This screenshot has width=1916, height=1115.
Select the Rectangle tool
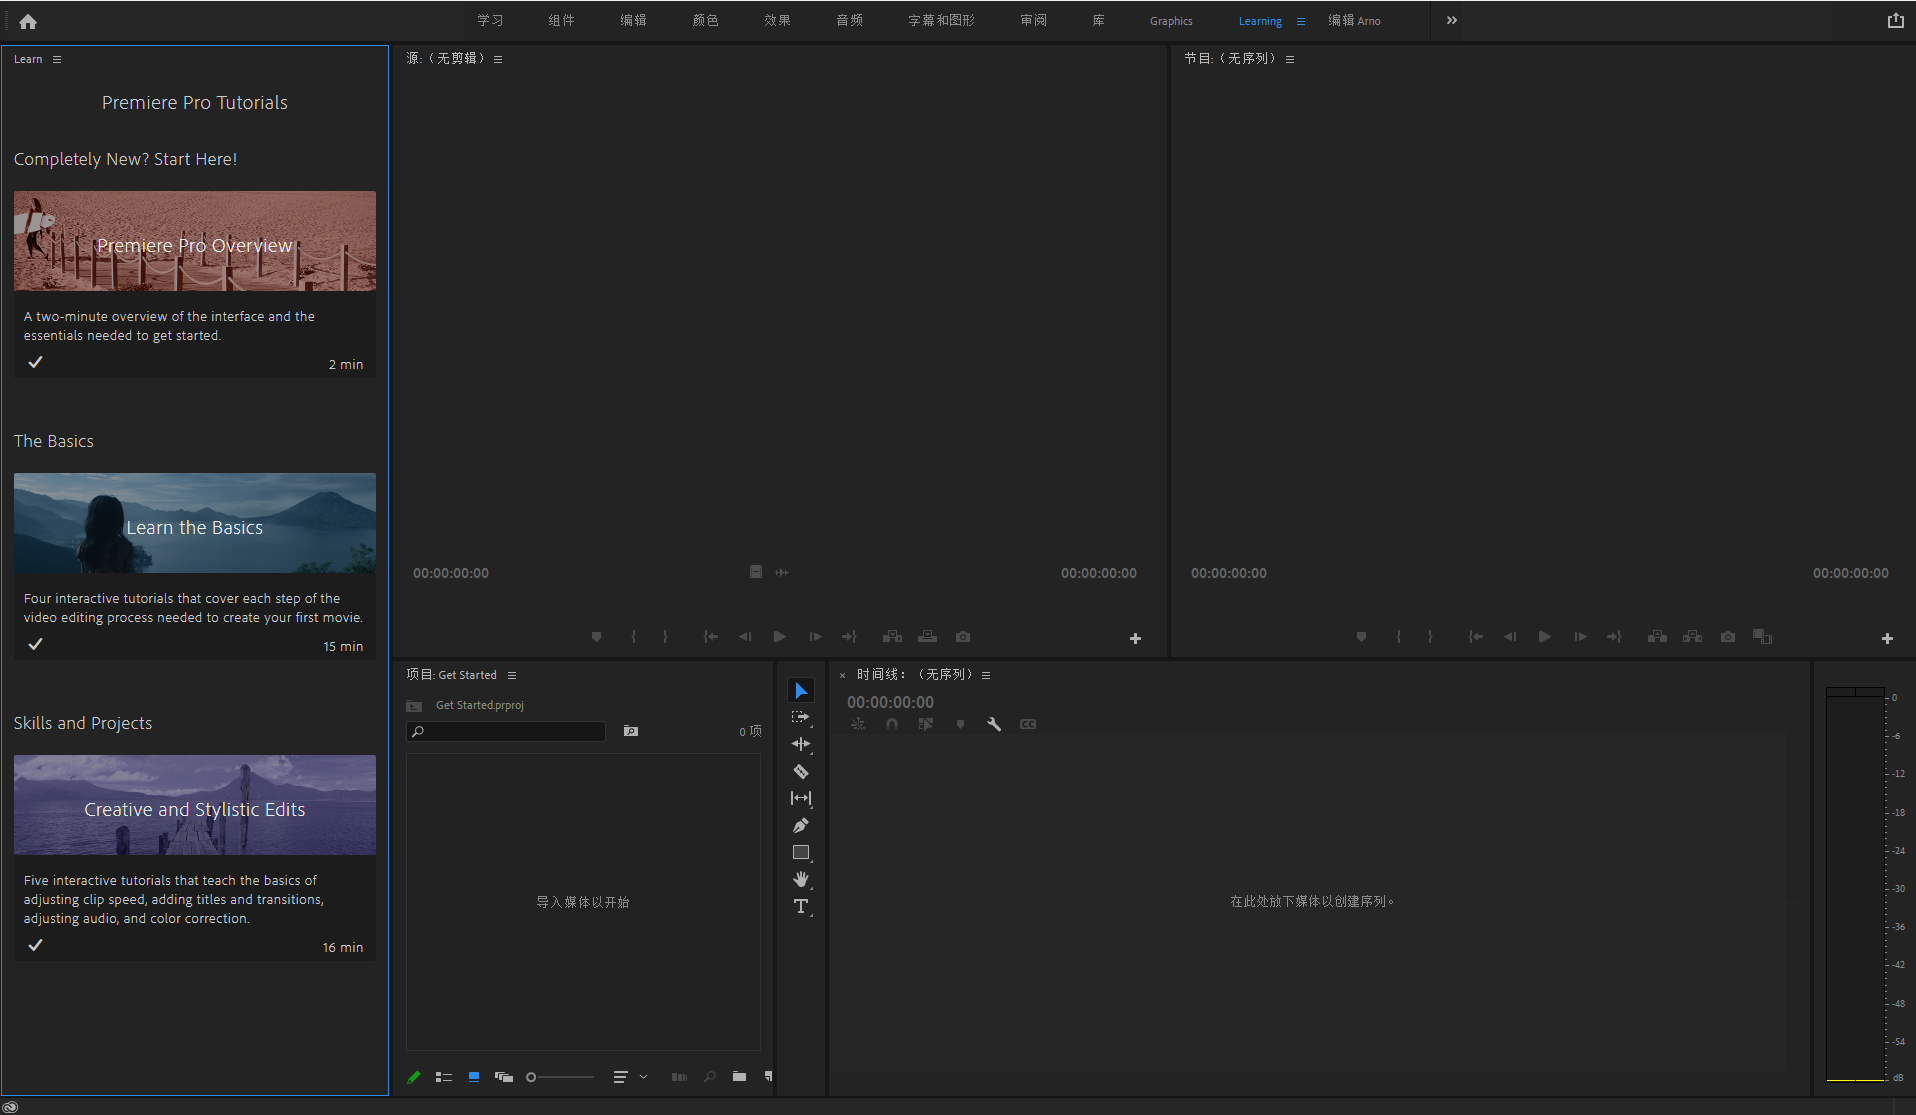point(801,853)
